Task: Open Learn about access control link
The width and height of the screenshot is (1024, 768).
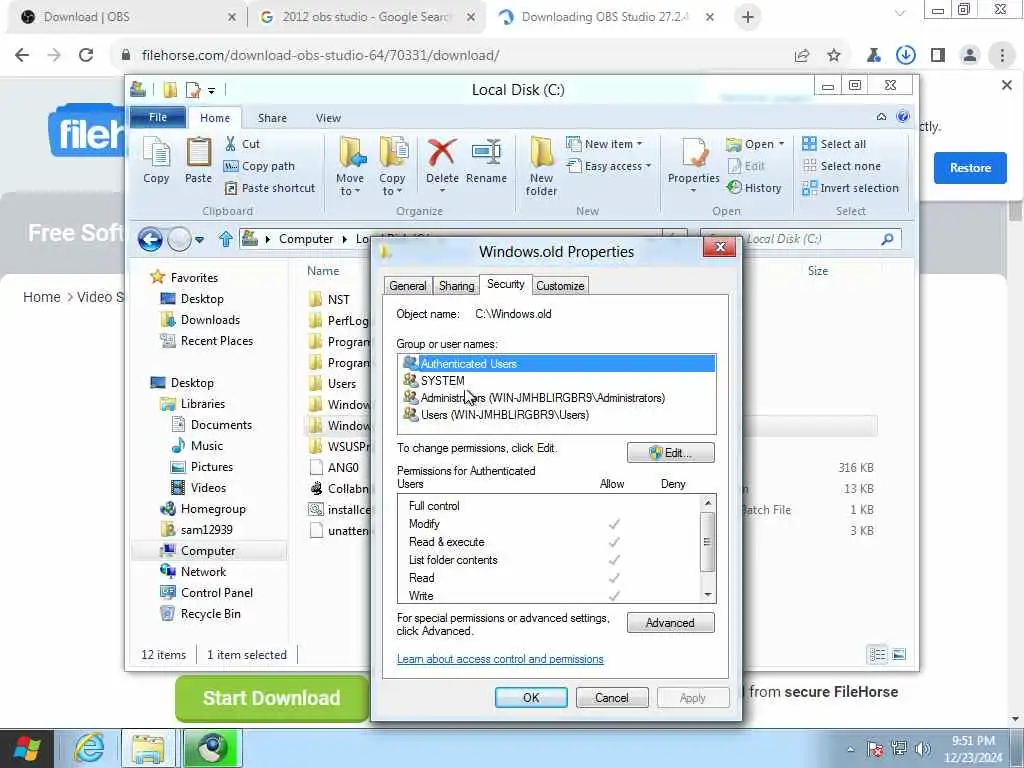Action: [500, 659]
